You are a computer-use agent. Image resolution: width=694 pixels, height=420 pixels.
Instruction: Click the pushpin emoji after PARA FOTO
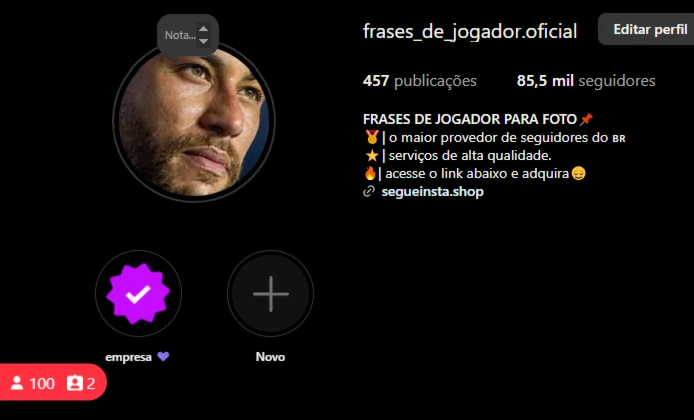click(x=586, y=119)
